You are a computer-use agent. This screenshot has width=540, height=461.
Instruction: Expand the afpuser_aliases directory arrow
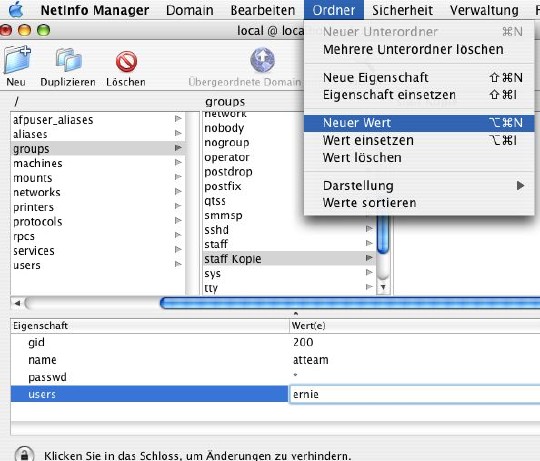[178, 119]
